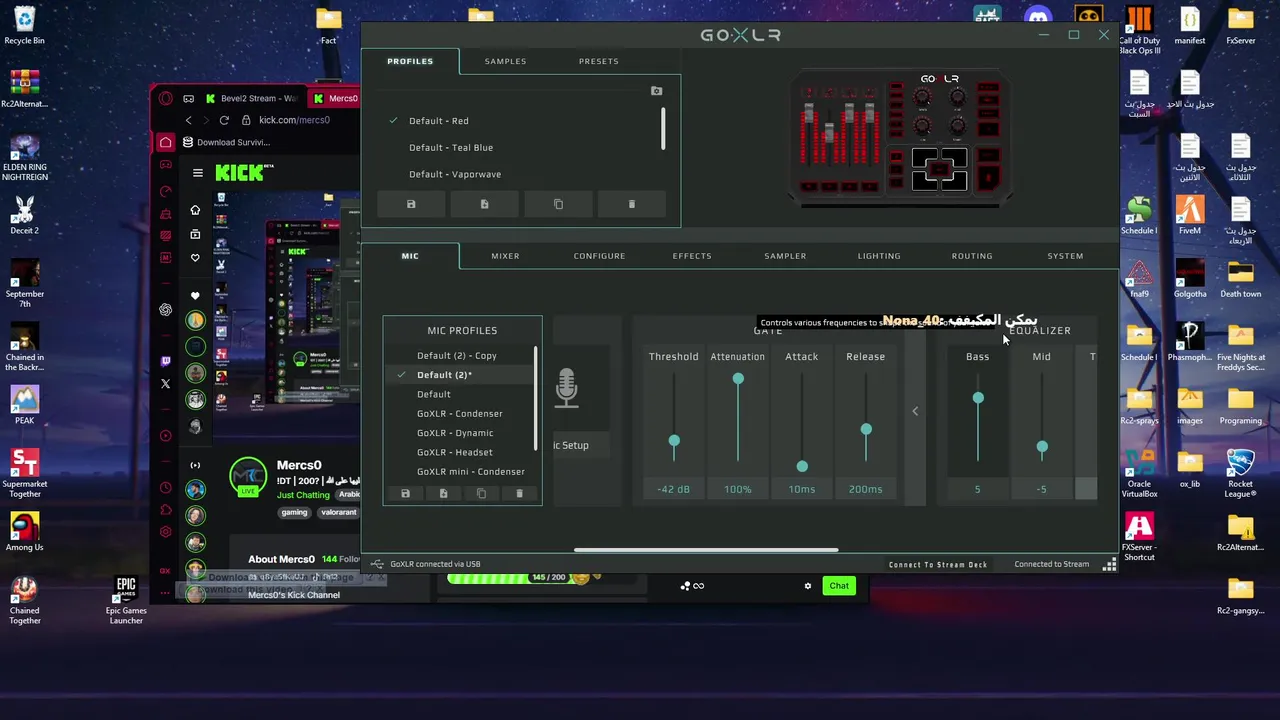The height and width of the screenshot is (720, 1280).
Task: Open Twitch in Opera sidebar
Action: click(x=166, y=362)
